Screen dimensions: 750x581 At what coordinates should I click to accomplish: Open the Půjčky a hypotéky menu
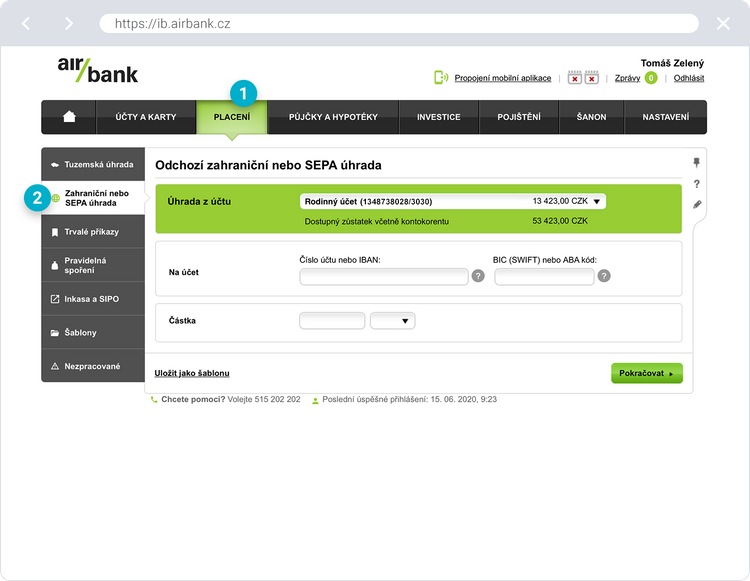[333, 117]
